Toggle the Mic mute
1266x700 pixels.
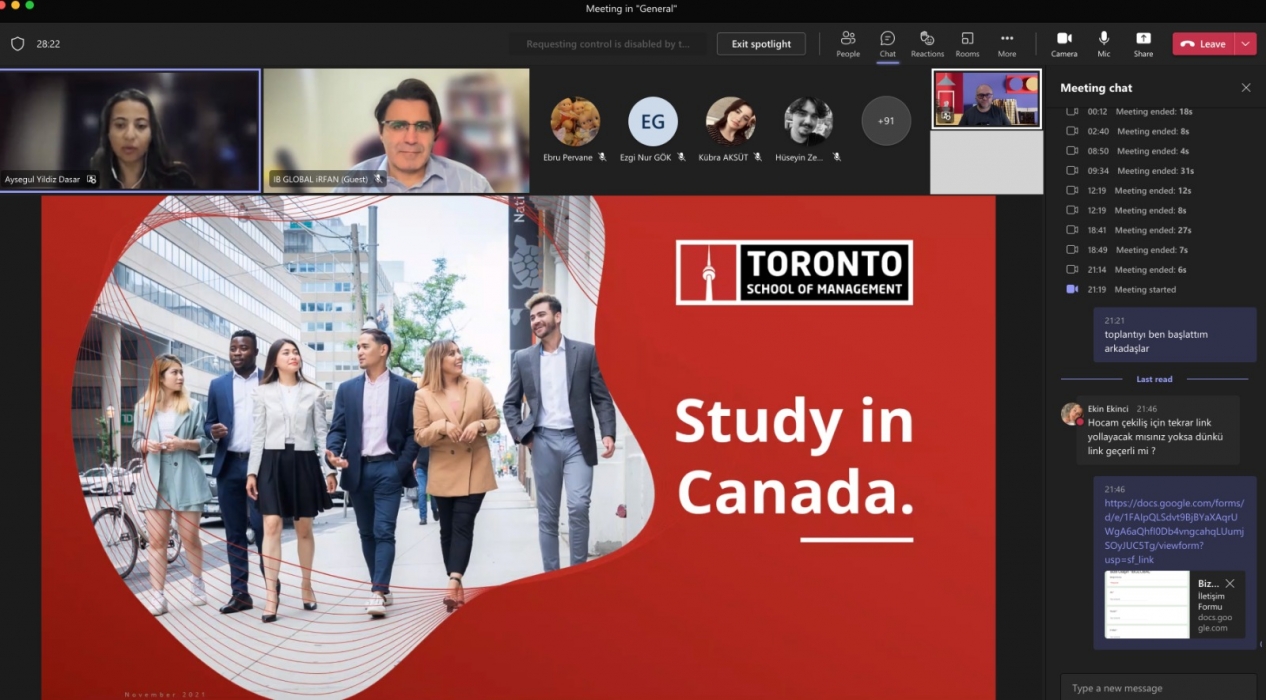tap(1104, 44)
